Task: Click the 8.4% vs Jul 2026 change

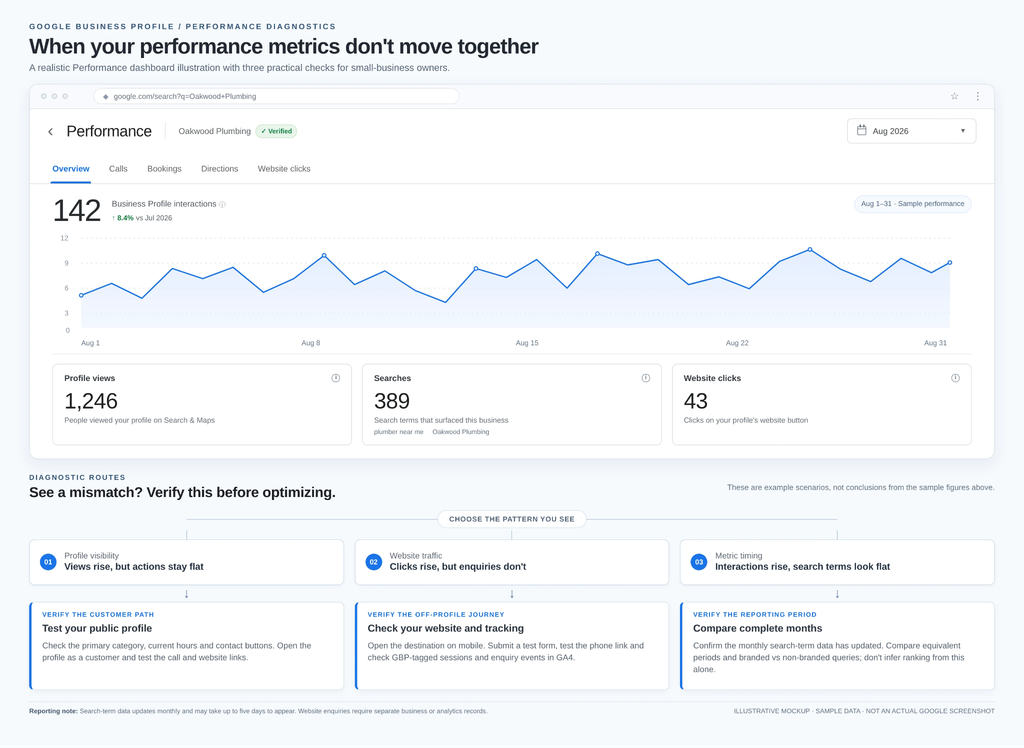Action: click(x=142, y=218)
